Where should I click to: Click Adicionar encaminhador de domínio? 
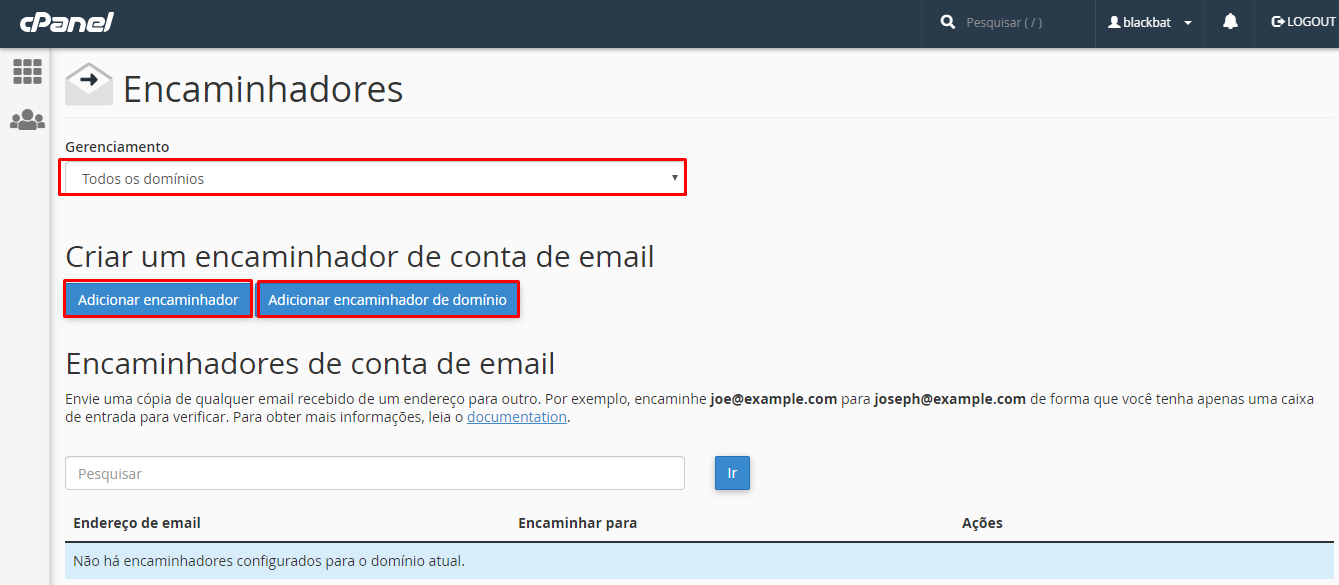(x=388, y=298)
